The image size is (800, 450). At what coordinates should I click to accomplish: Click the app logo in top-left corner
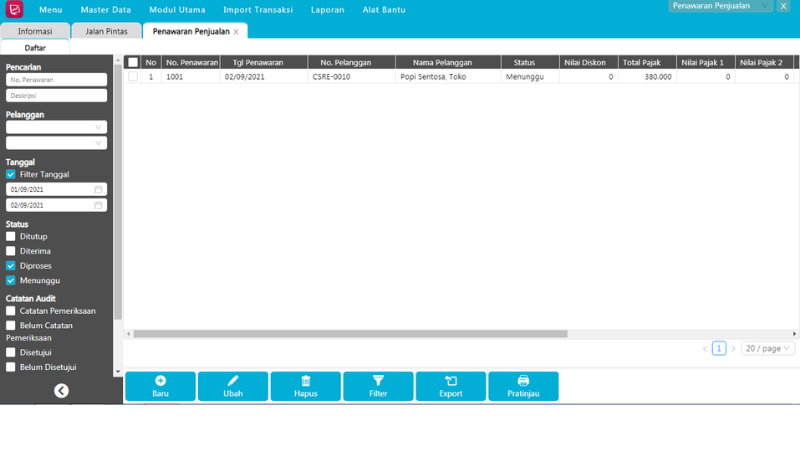[x=14, y=10]
